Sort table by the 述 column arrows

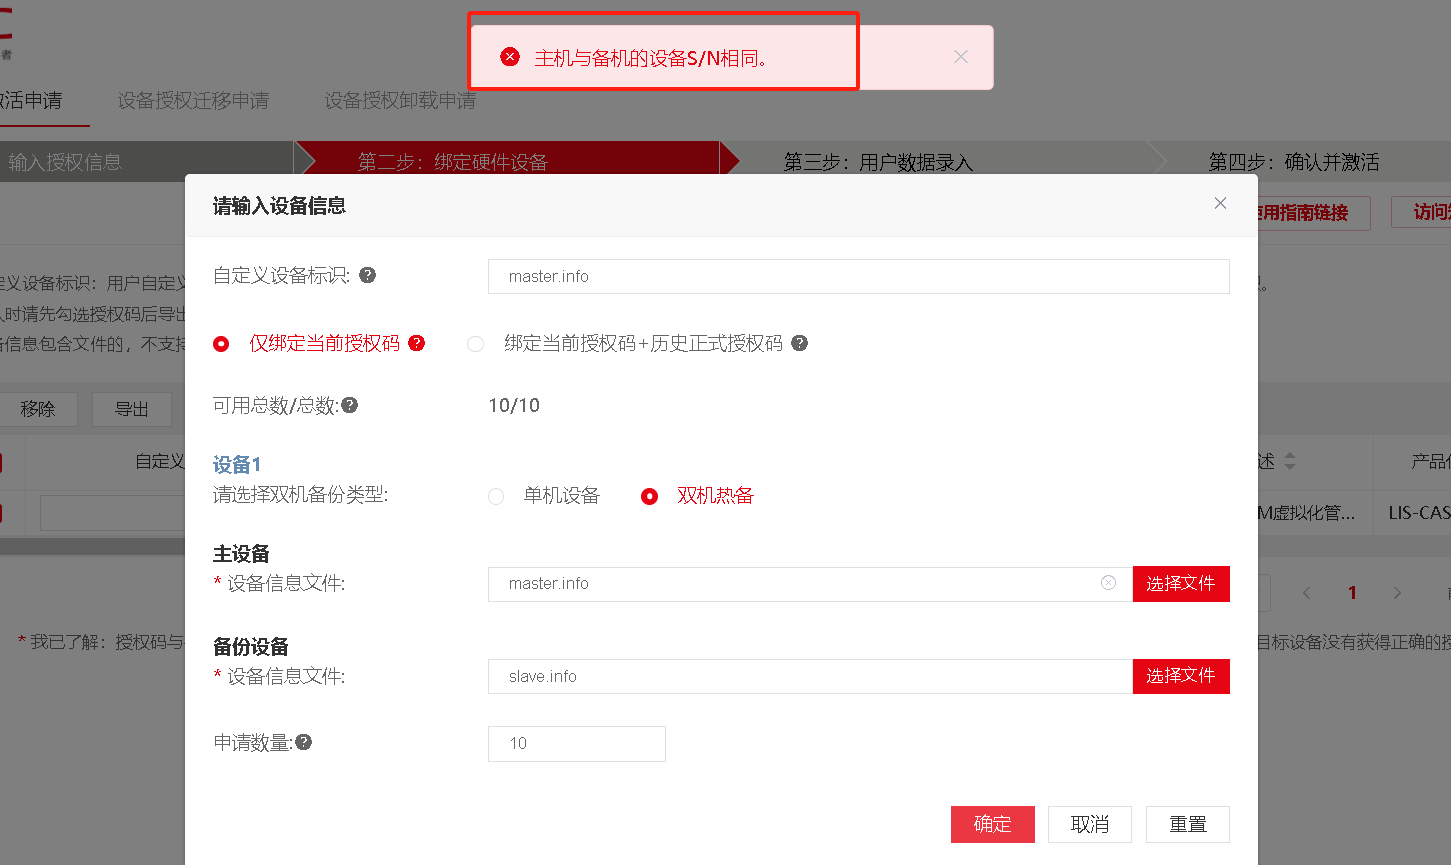click(x=1289, y=461)
